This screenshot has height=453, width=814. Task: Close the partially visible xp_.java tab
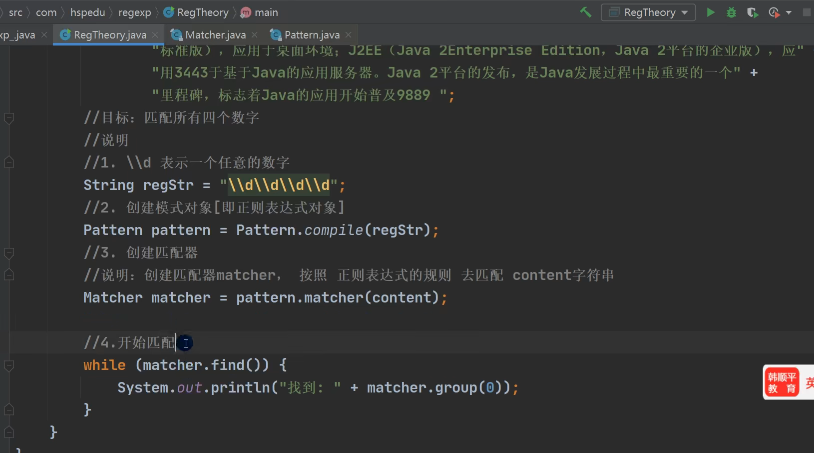[44, 35]
